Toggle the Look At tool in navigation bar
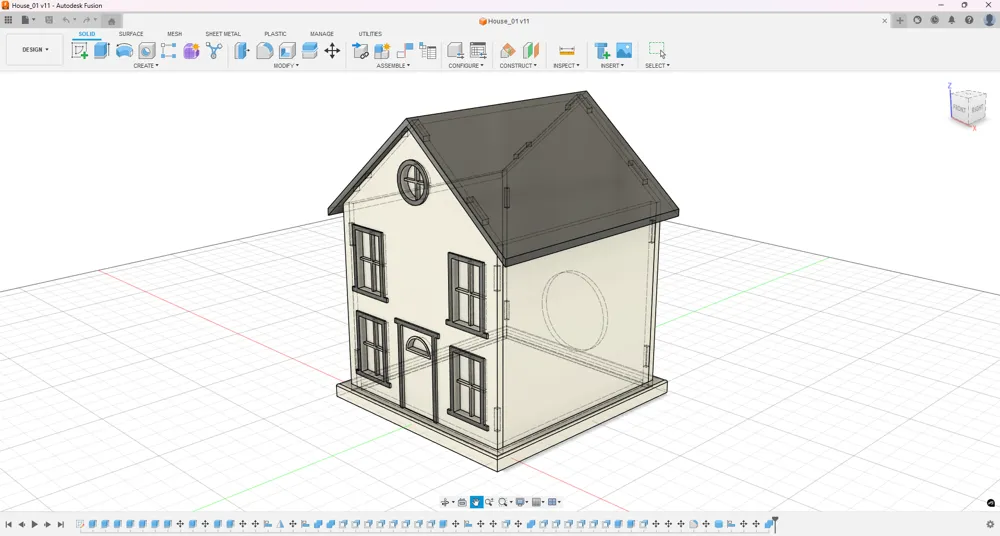 click(462, 502)
